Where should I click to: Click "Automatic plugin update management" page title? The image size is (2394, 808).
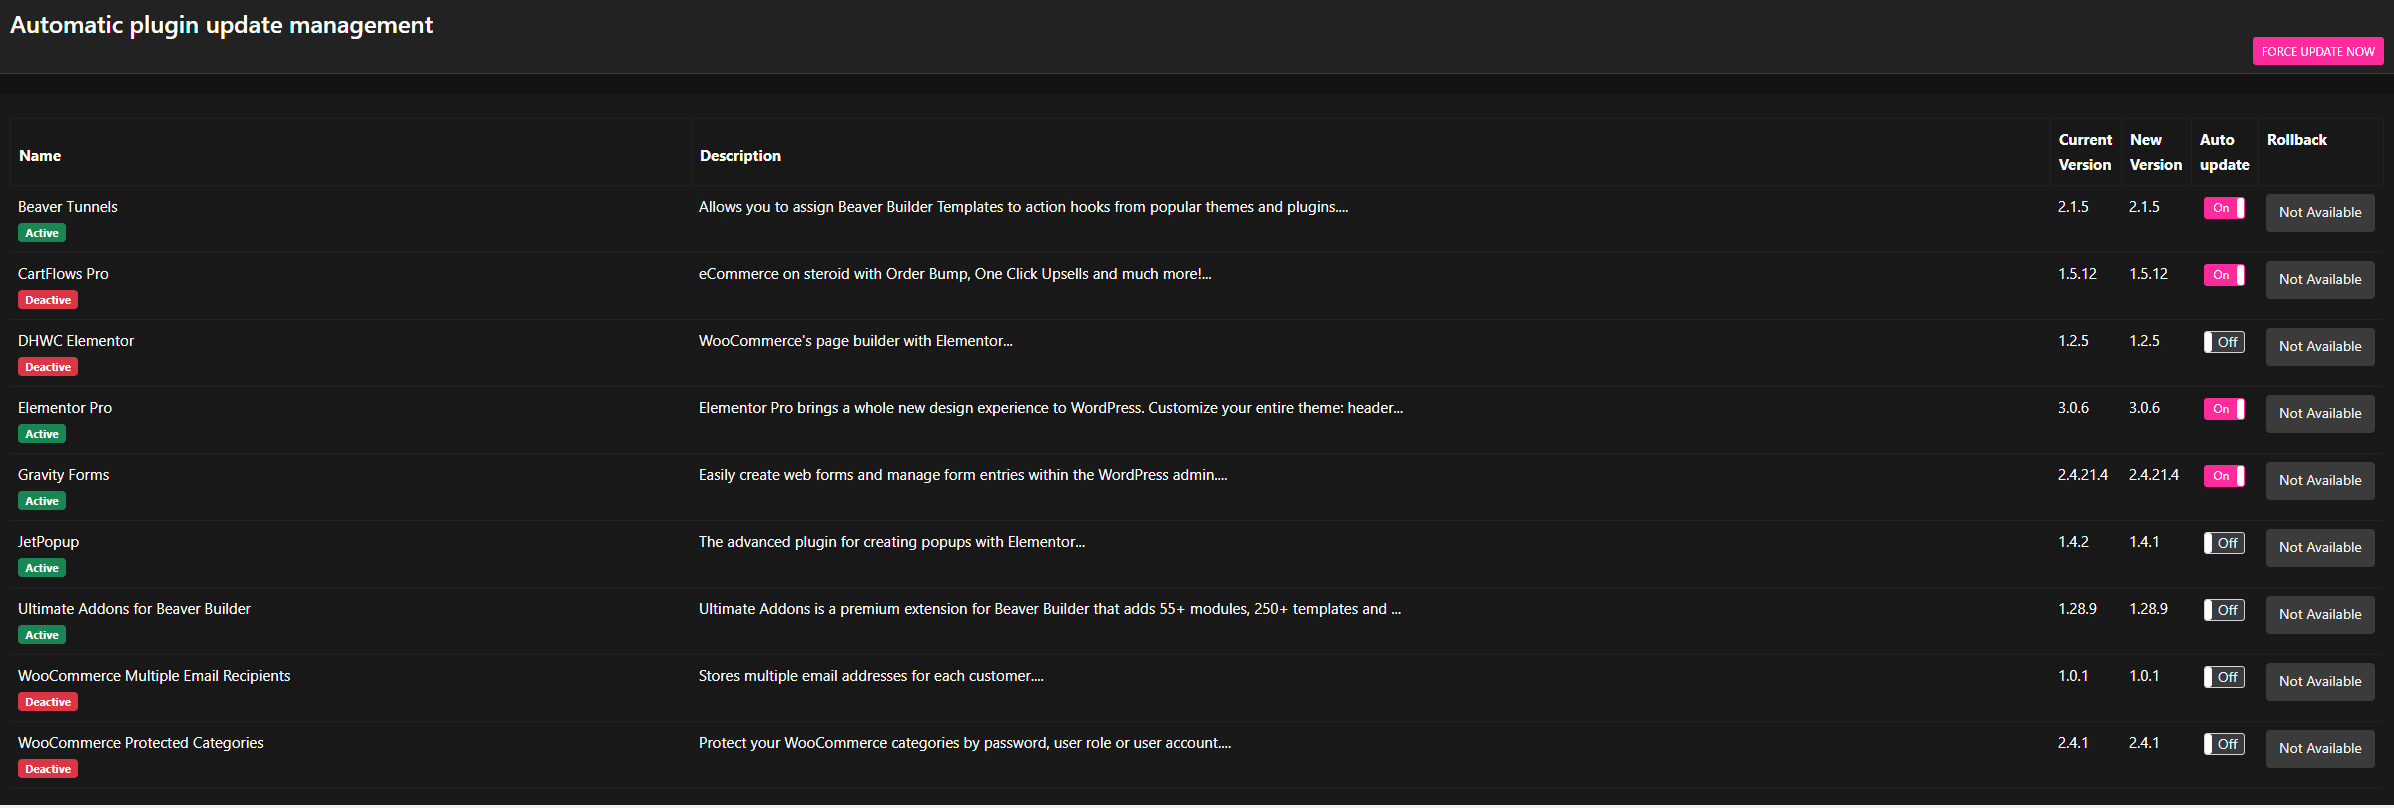(x=222, y=25)
